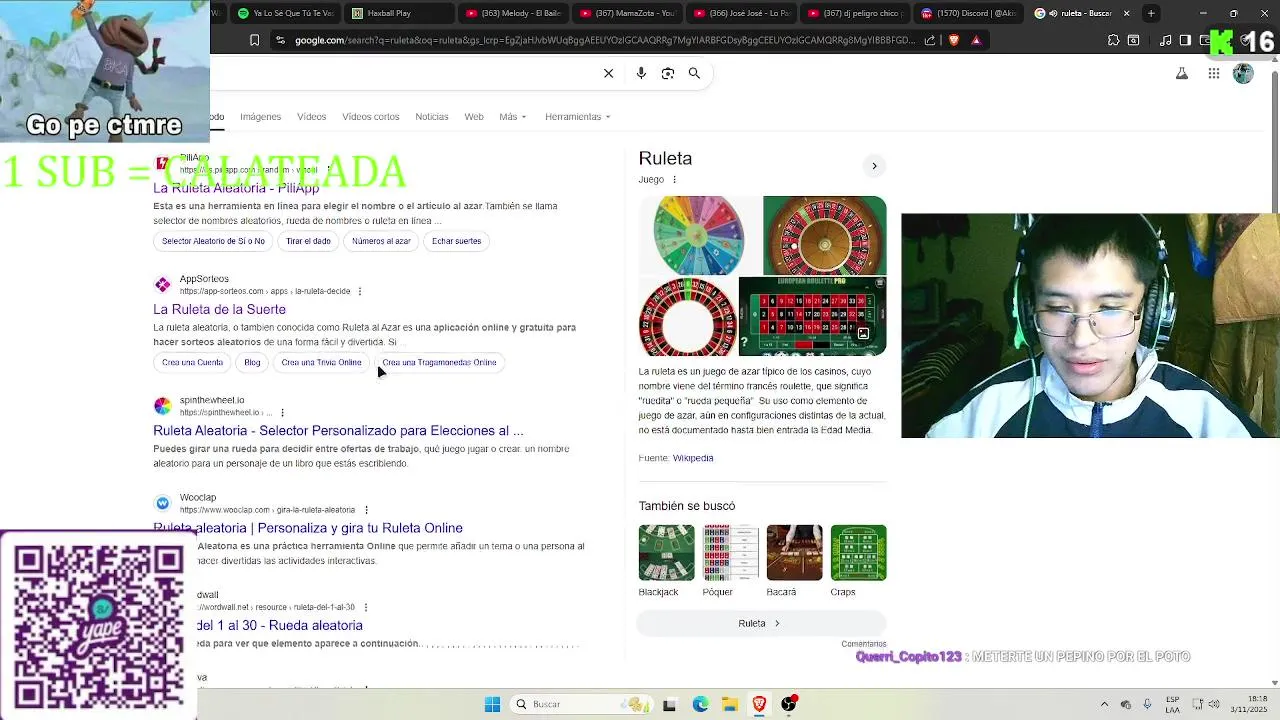
Task: Click the Ruleta more button with arrow
Action: 759,623
